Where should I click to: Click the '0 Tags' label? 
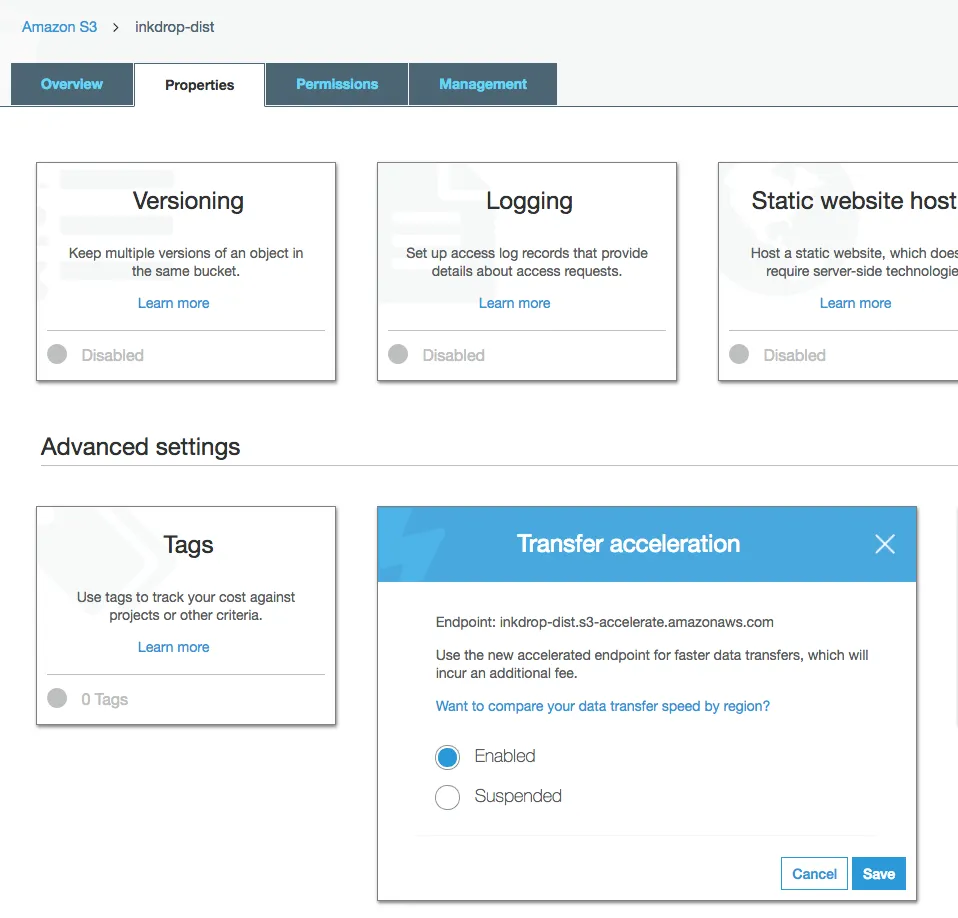click(x=104, y=699)
